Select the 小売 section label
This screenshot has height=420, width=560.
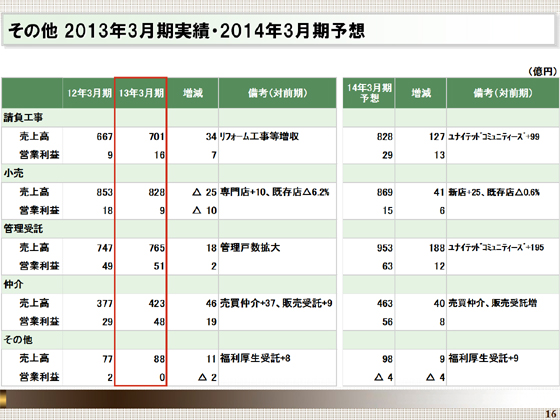14,173
